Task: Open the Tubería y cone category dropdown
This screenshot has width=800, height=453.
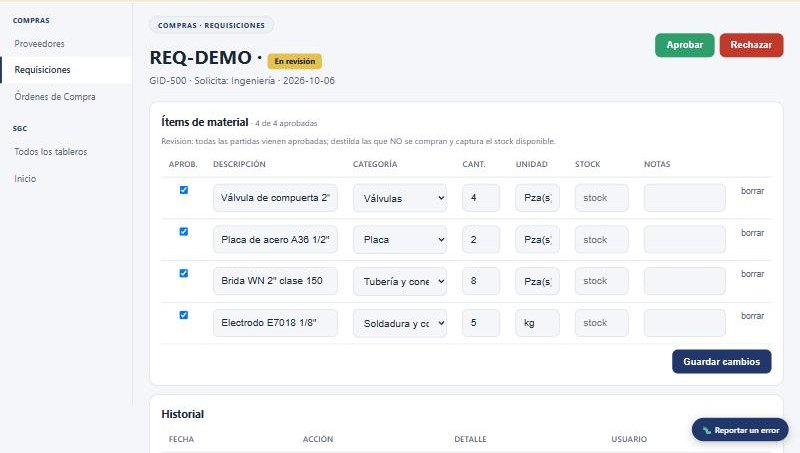Action: [400, 281]
